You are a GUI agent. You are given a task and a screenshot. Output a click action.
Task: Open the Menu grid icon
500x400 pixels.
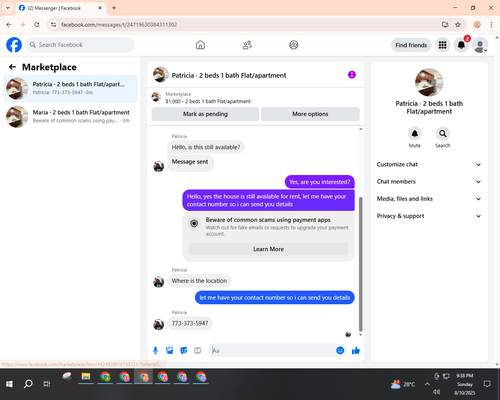(442, 45)
